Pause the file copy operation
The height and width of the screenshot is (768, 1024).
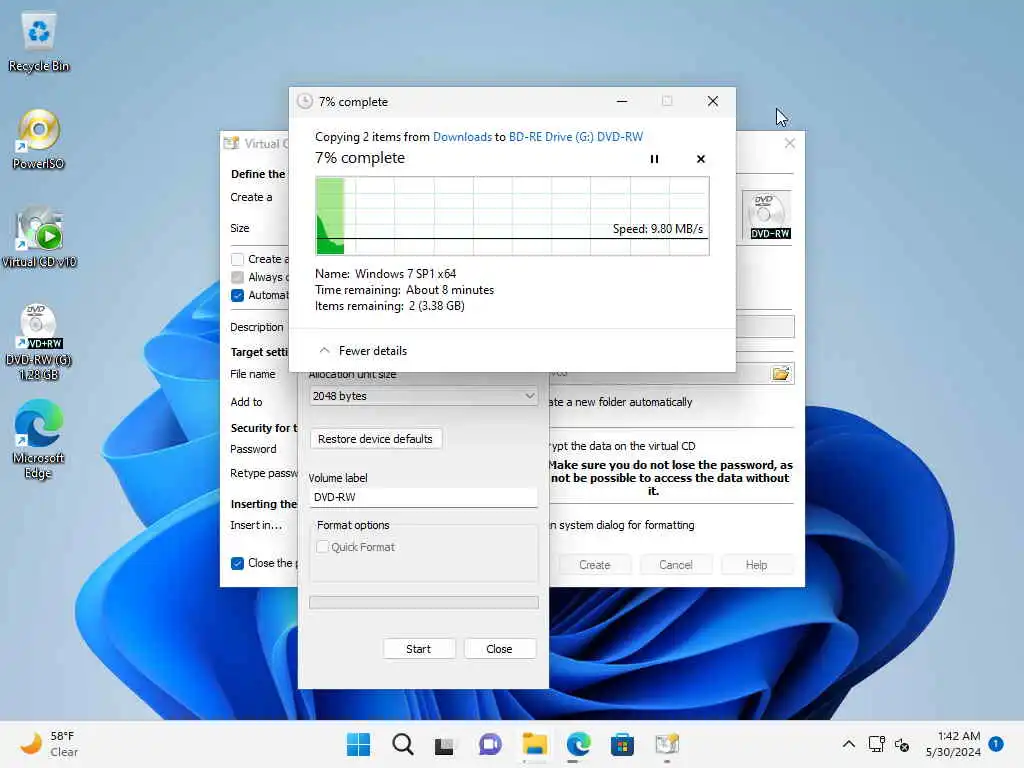(654, 159)
